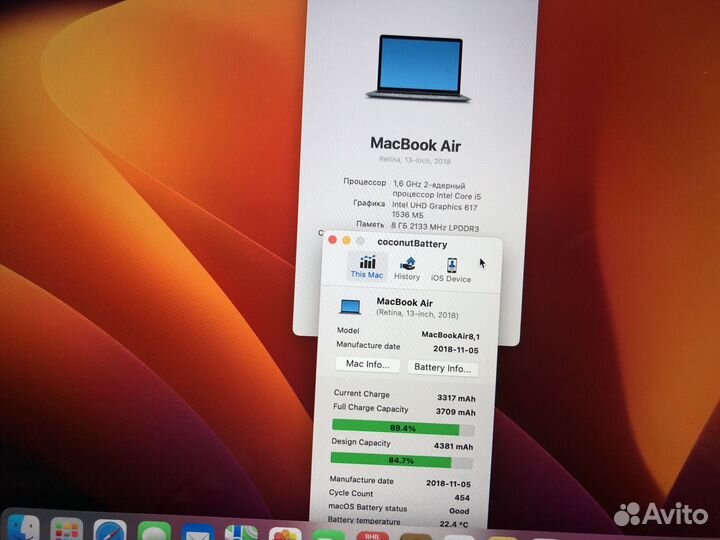Screen dimensions: 720x540
Task: Click the Battery temperature value 22.4 °C
Action: pyautogui.click(x=454, y=524)
